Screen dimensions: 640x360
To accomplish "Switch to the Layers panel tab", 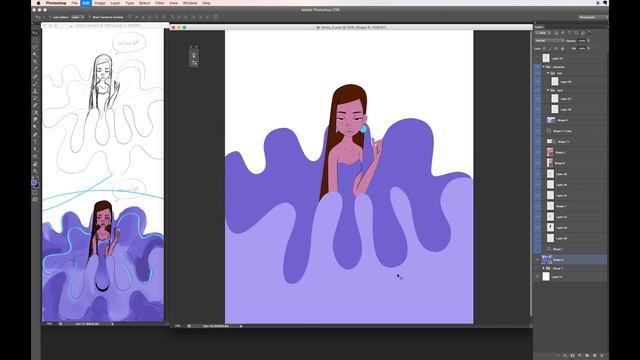I will [539, 27].
